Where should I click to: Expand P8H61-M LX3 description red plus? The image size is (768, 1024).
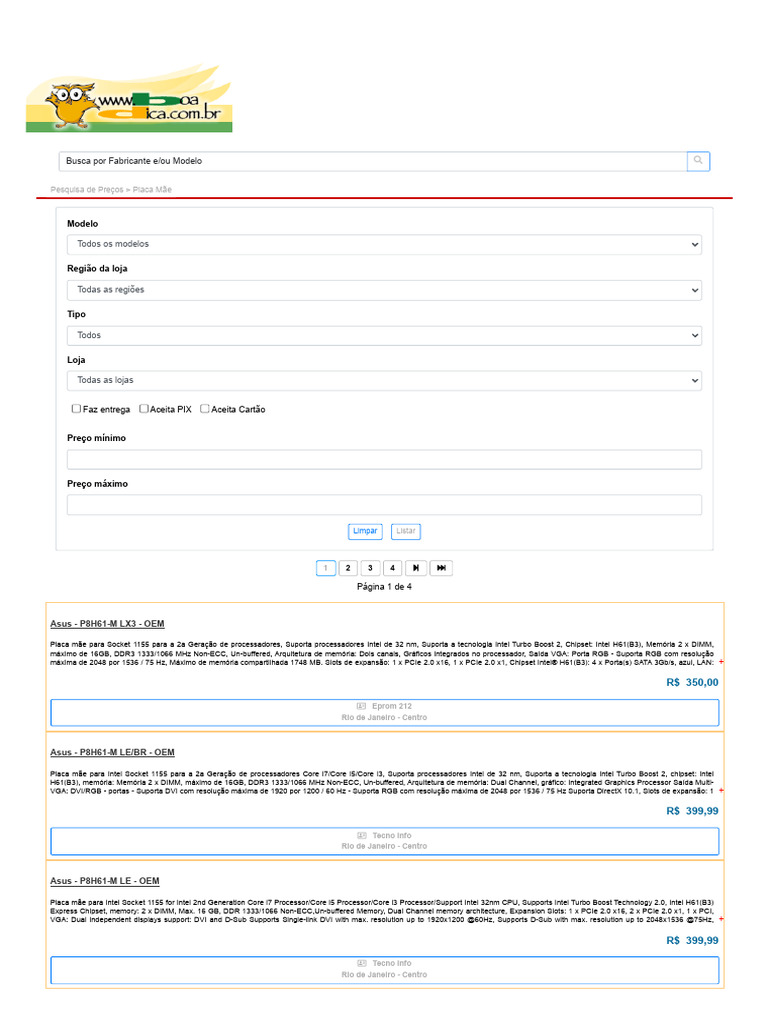[721, 662]
